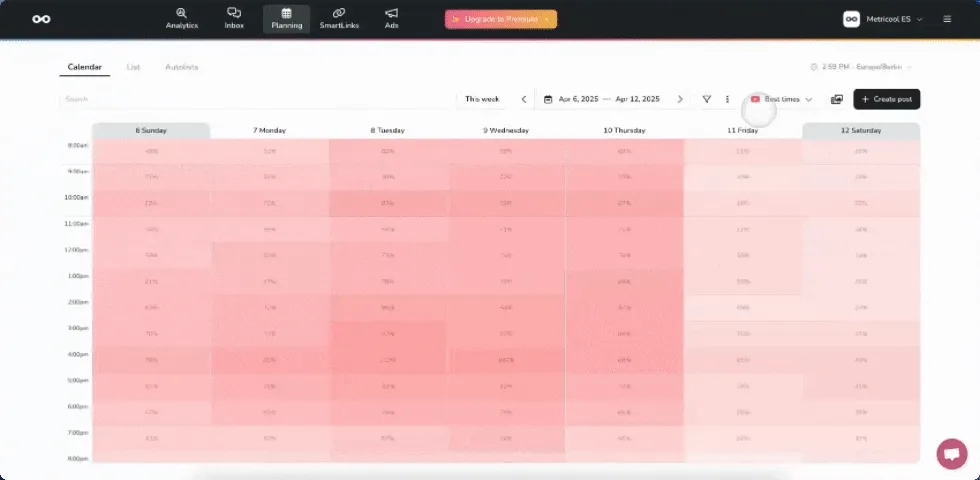Image resolution: width=980 pixels, height=480 pixels.
Task: Open the Ads section
Action: 391,18
